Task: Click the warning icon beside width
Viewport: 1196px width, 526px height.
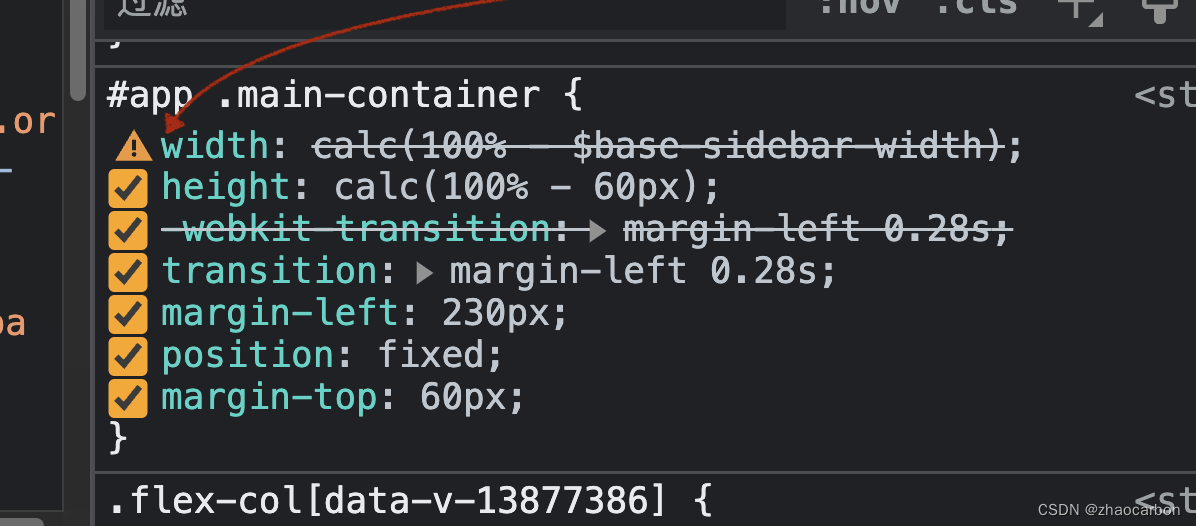Action: point(133,146)
